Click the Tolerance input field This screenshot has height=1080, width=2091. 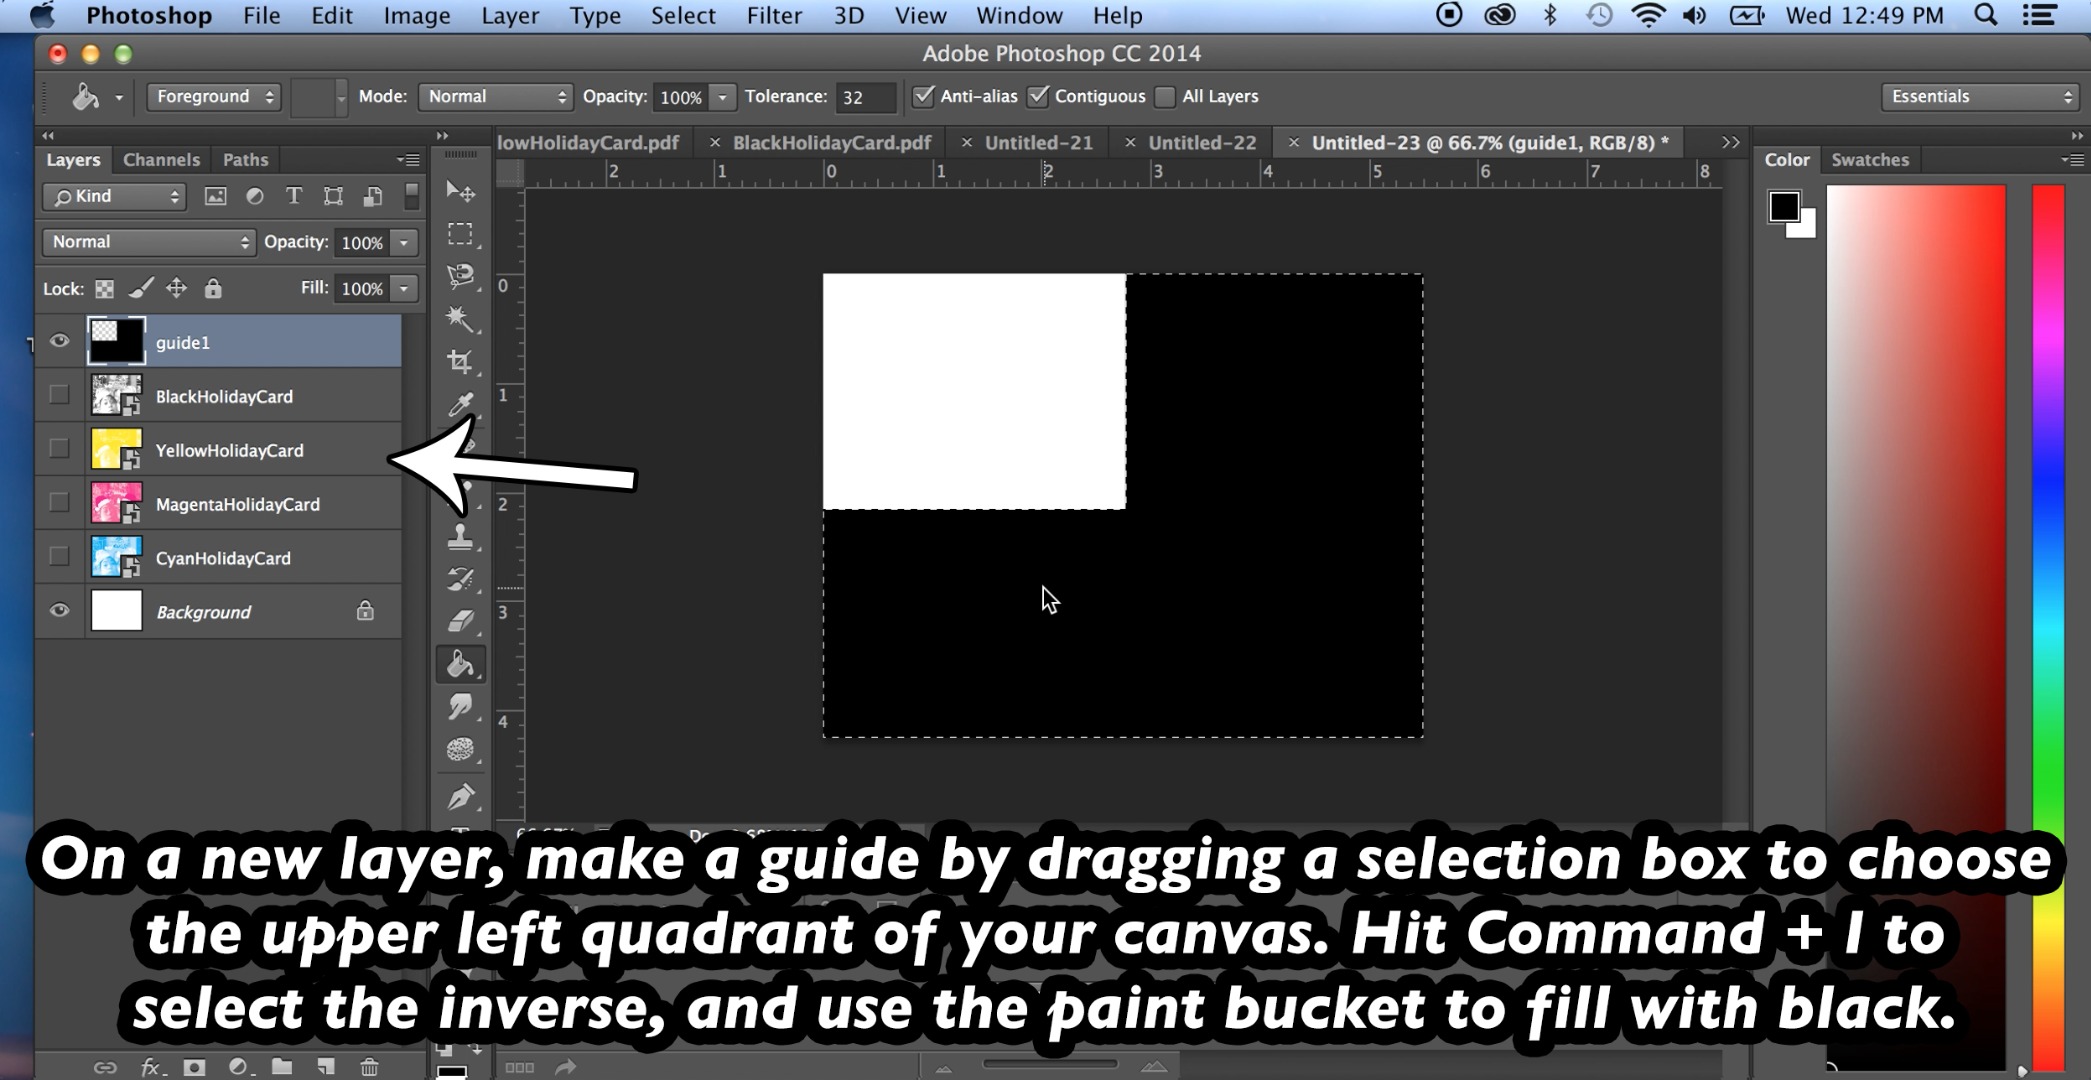pyautogui.click(x=864, y=96)
